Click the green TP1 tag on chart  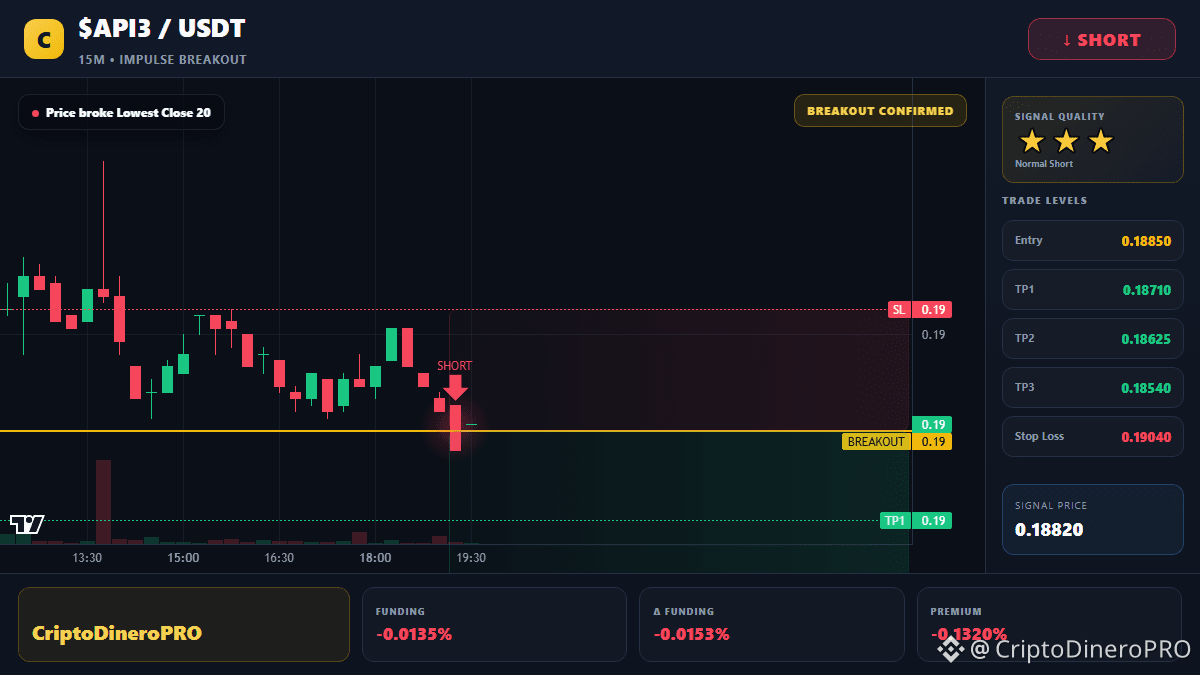[894, 520]
